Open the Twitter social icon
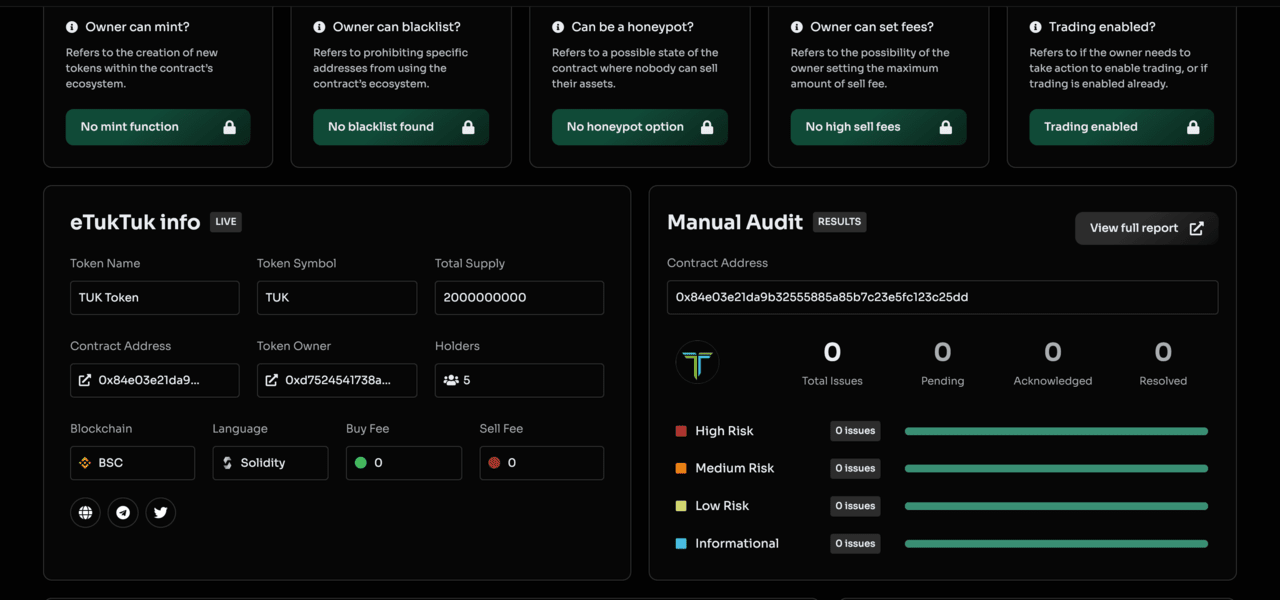 pos(160,513)
